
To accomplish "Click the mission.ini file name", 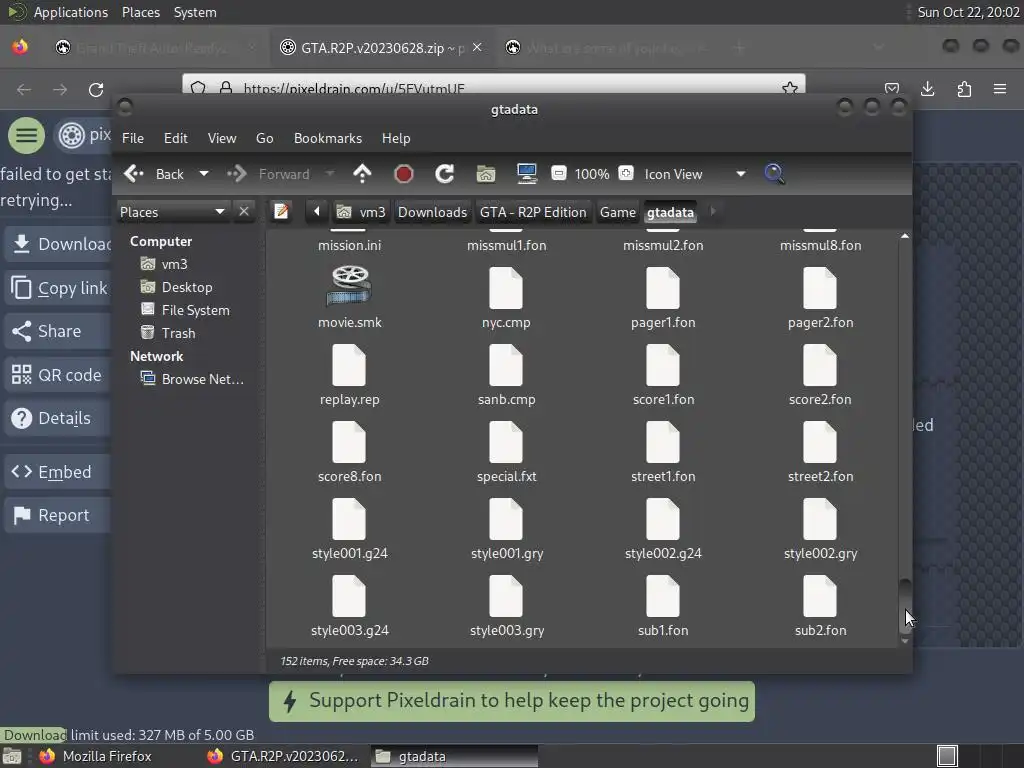I will point(349,246).
